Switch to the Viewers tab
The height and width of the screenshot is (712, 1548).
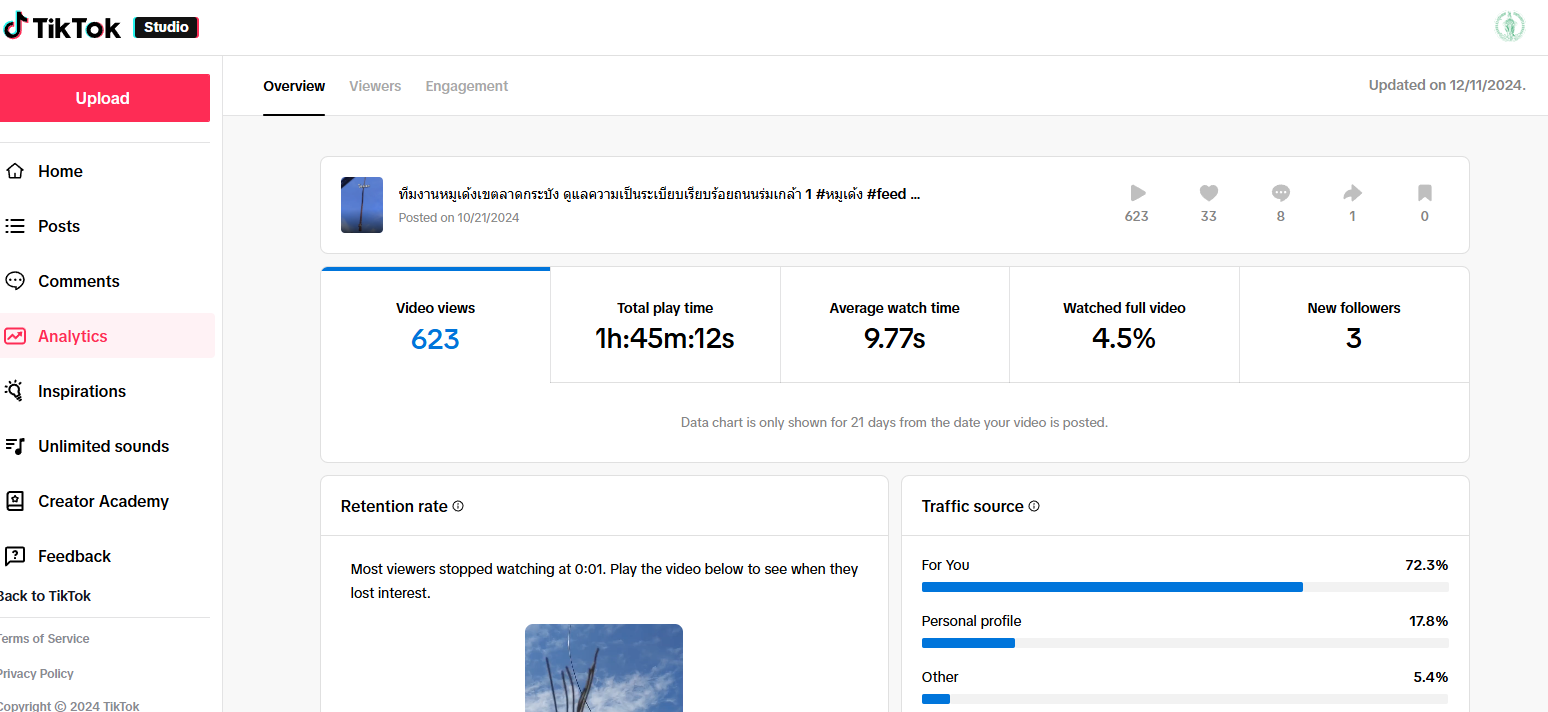[375, 86]
